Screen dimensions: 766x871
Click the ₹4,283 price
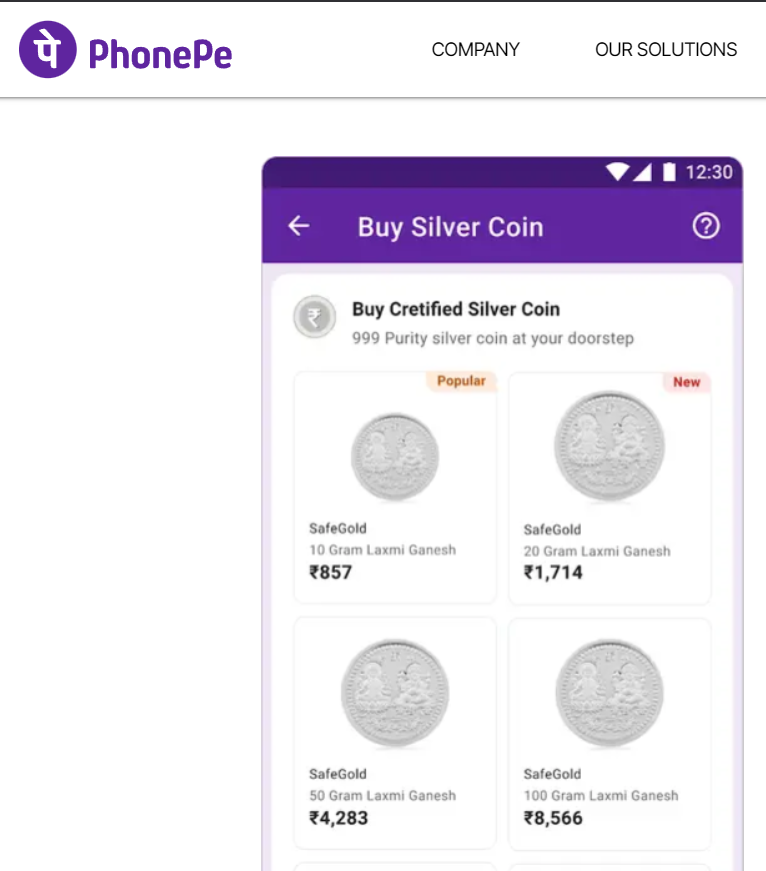click(x=339, y=818)
